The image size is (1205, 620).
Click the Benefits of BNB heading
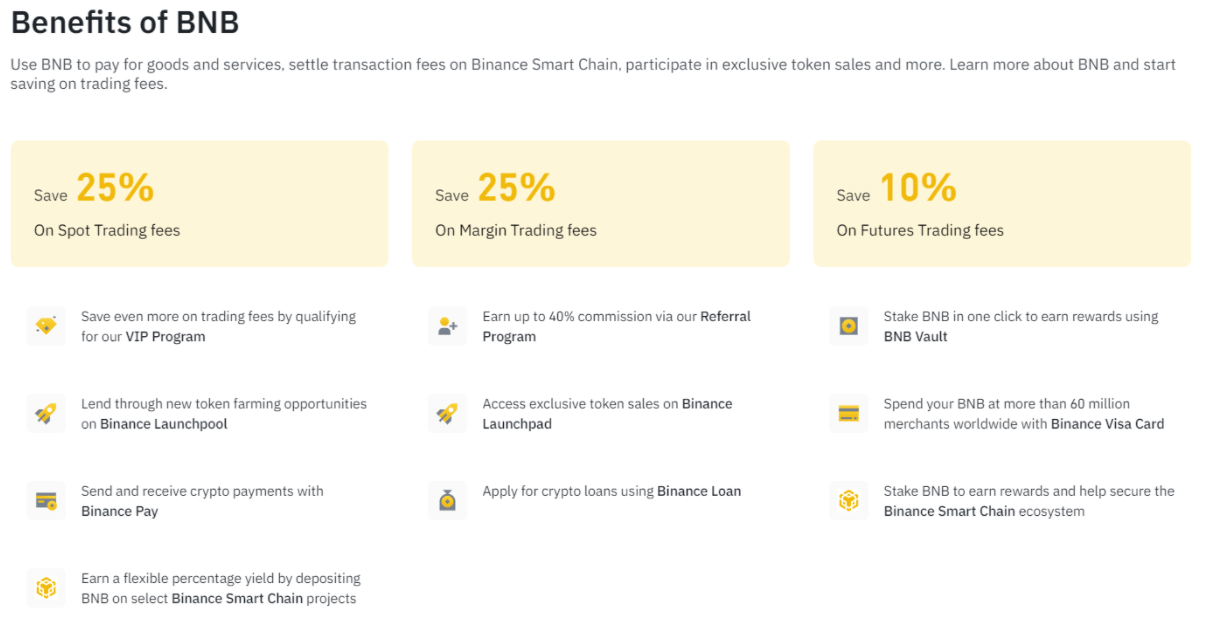pyautogui.click(x=125, y=23)
